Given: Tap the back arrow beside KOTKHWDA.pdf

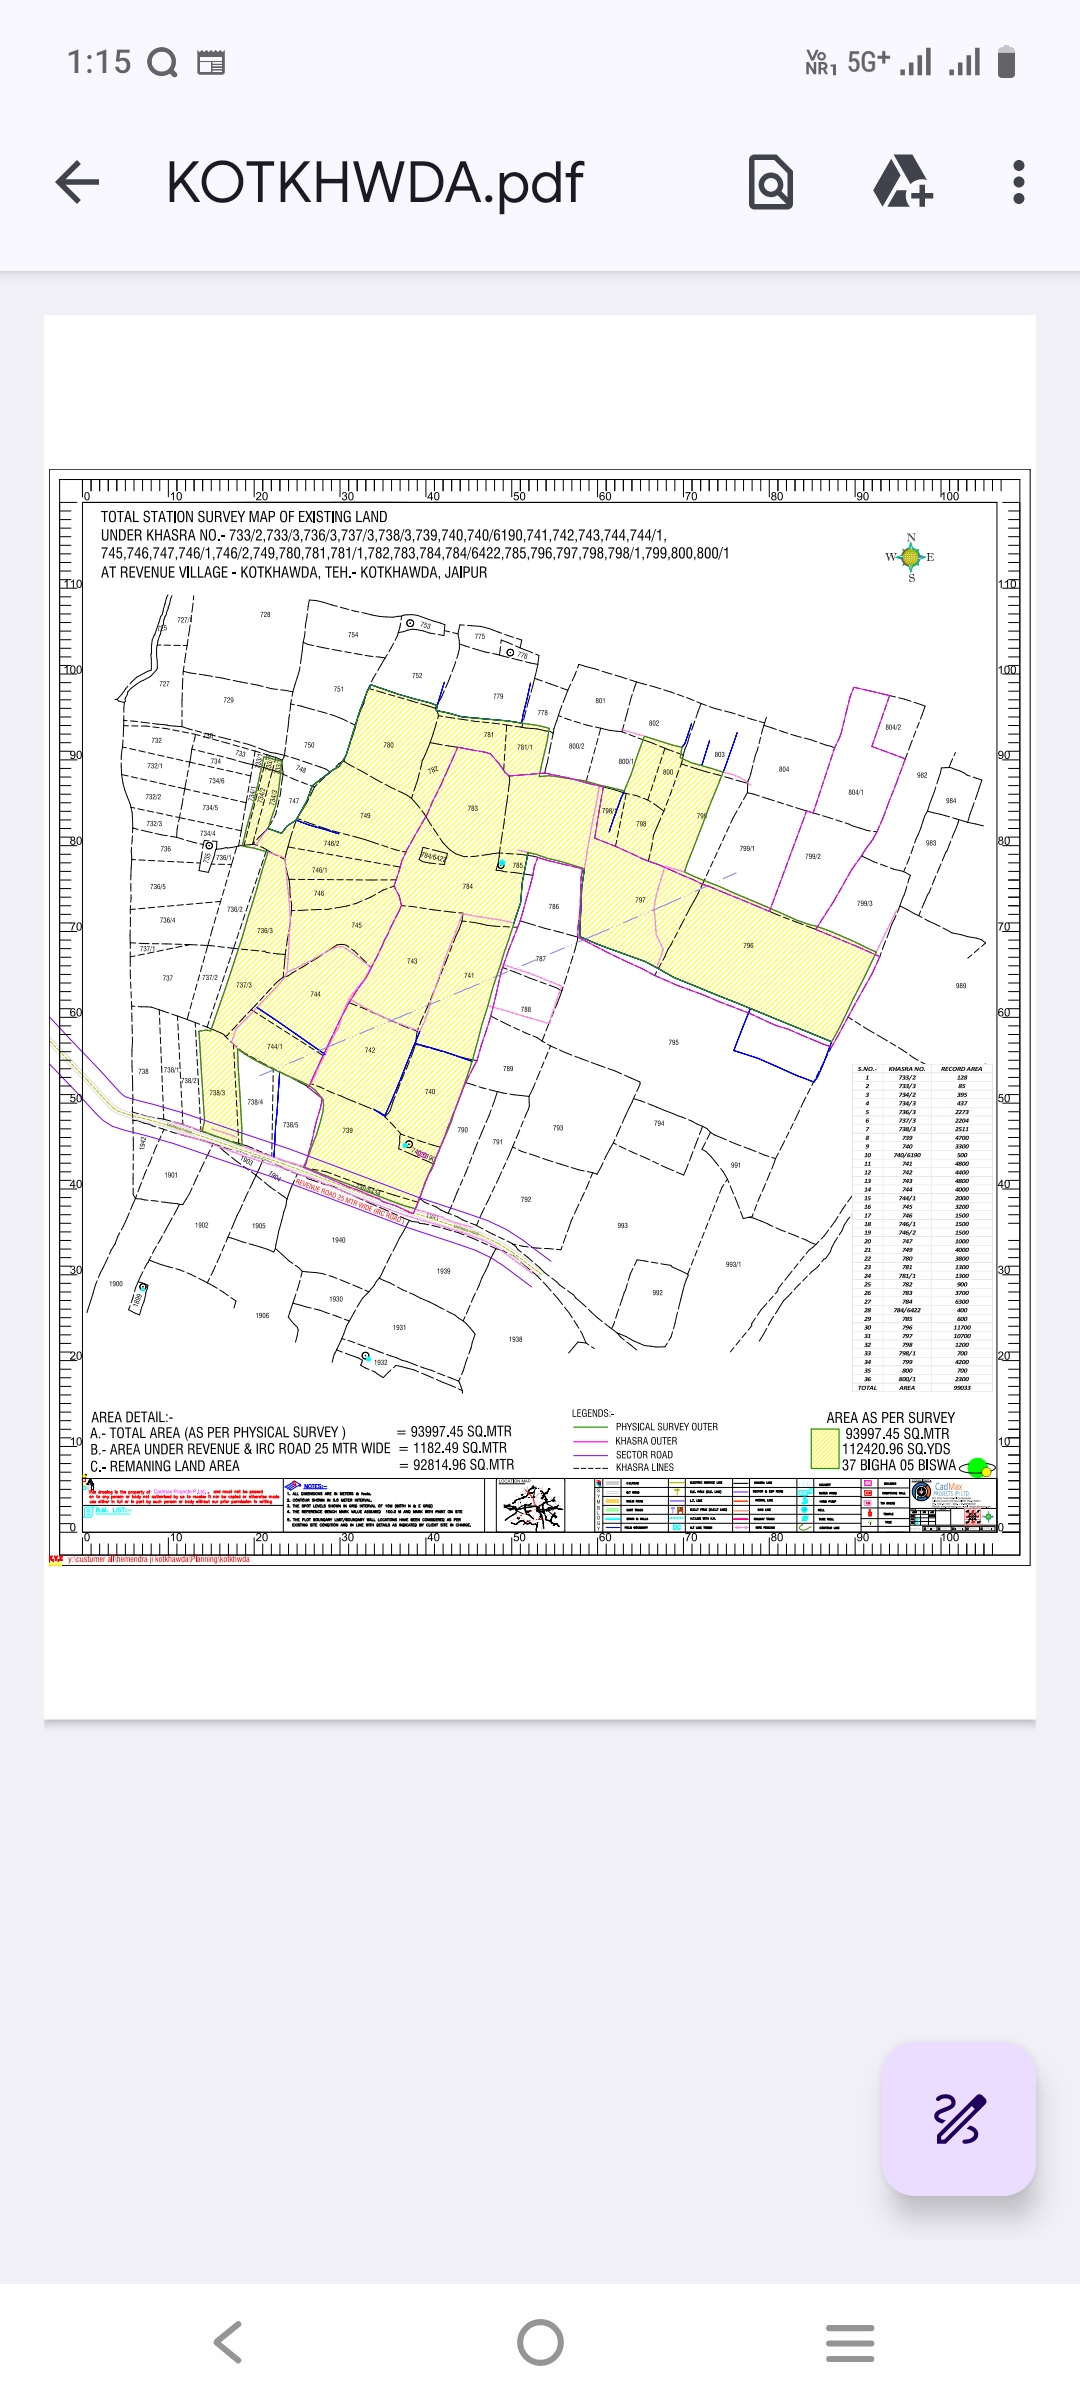Looking at the screenshot, I should coord(78,182).
